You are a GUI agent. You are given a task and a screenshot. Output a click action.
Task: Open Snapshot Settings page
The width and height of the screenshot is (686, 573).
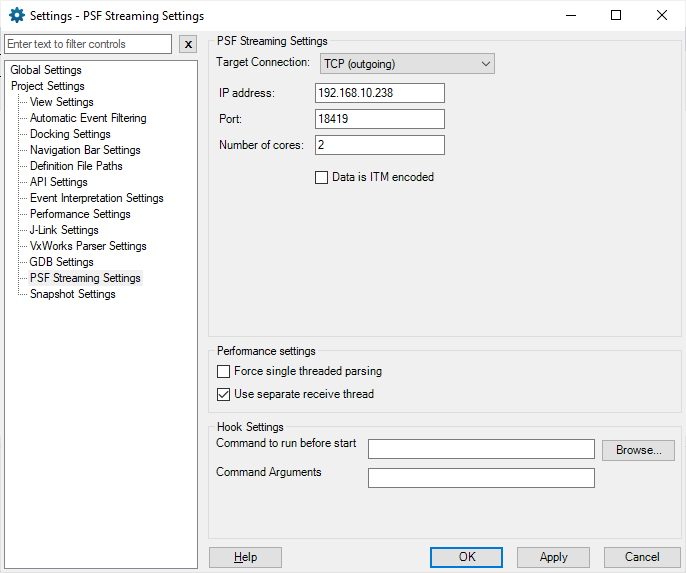pos(72,294)
